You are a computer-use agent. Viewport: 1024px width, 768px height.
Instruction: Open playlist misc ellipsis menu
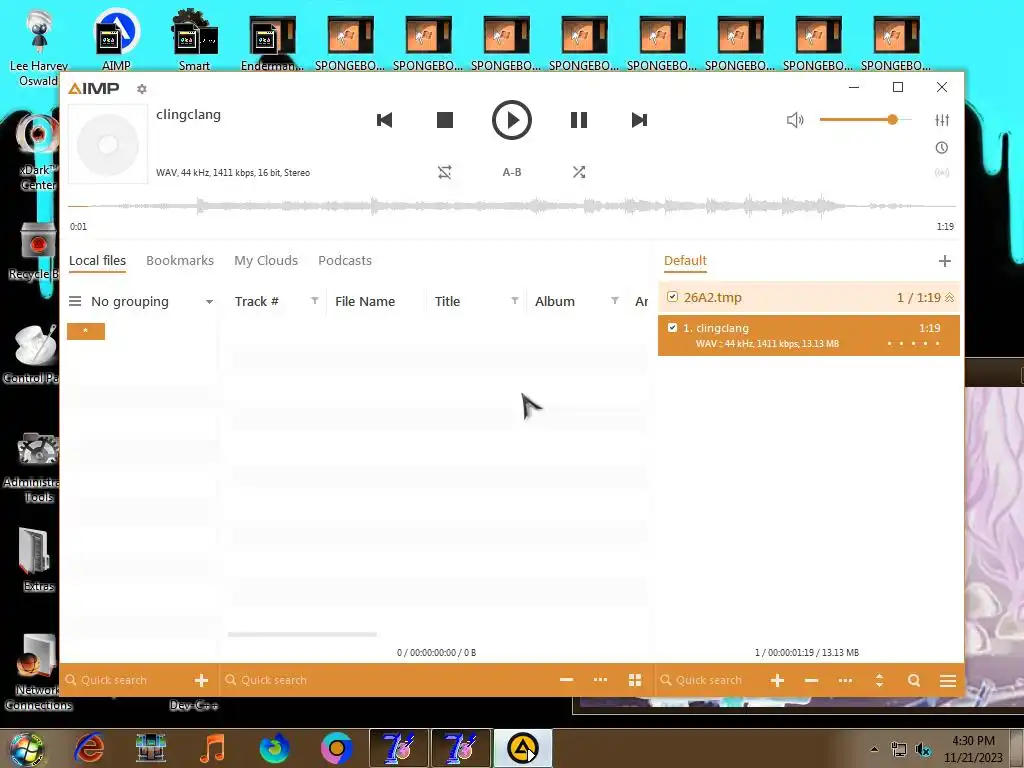[x=845, y=680]
